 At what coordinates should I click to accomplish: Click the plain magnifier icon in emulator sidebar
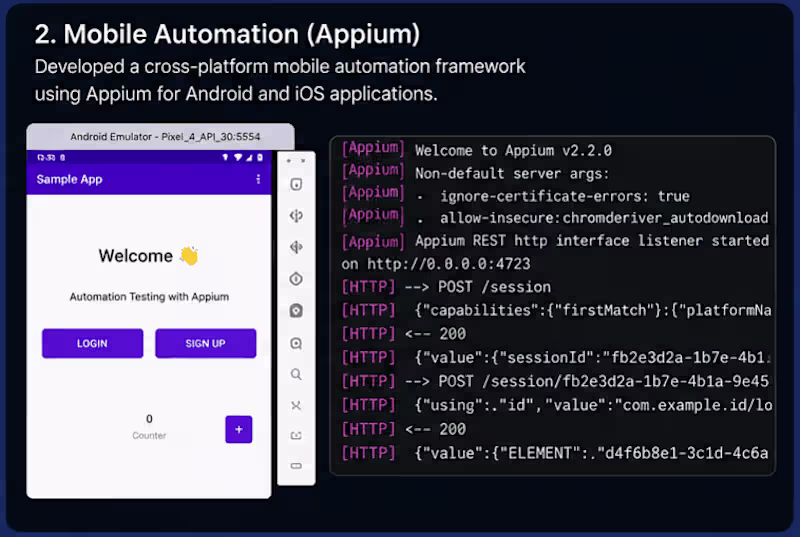(x=296, y=374)
